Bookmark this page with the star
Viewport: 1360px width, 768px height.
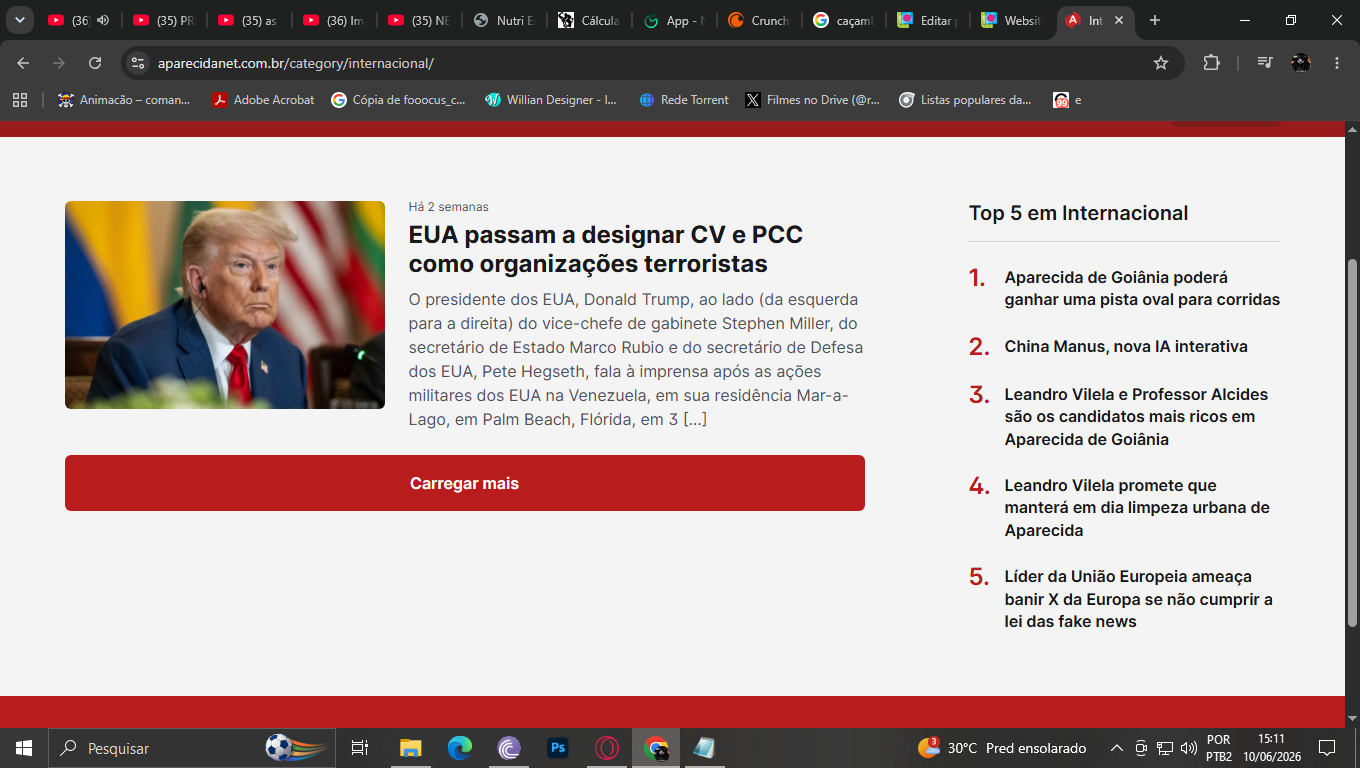tap(1161, 63)
